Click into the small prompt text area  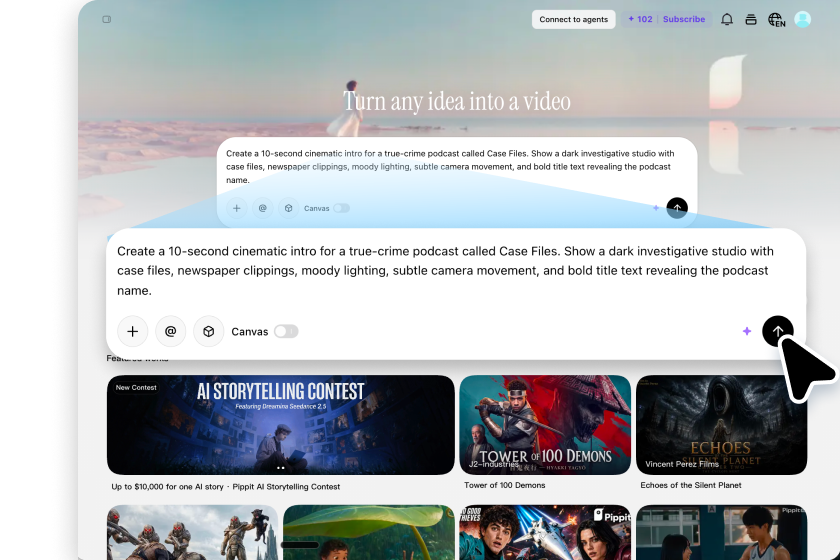pos(450,167)
